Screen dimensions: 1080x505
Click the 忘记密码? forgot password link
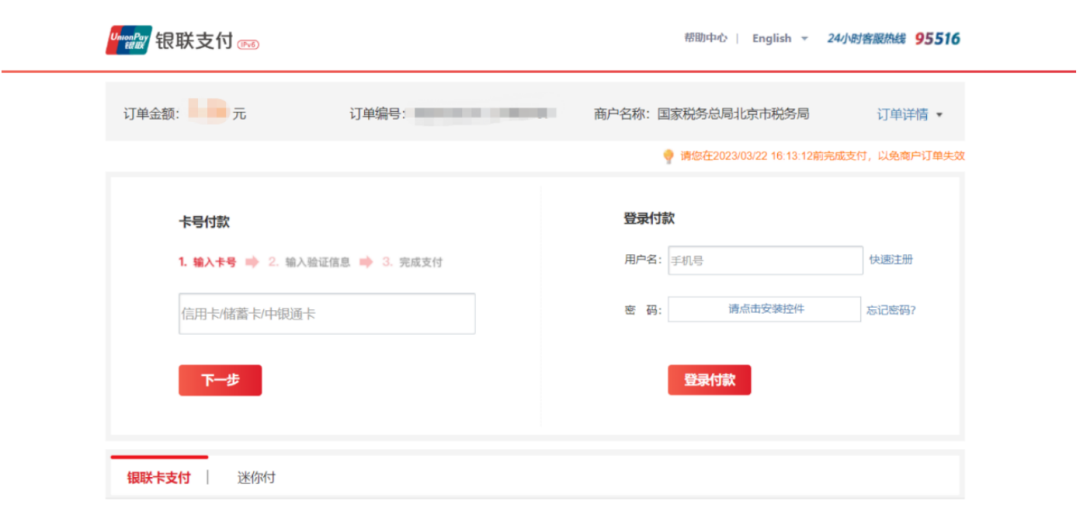891,310
